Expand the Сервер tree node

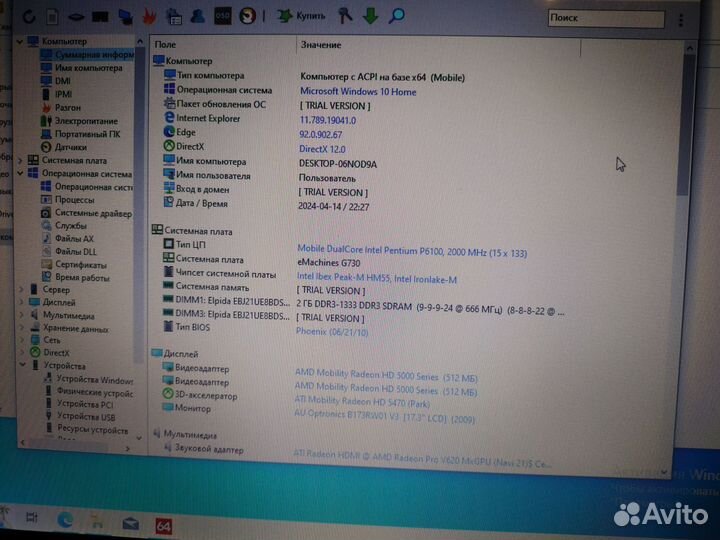[x=21, y=290]
